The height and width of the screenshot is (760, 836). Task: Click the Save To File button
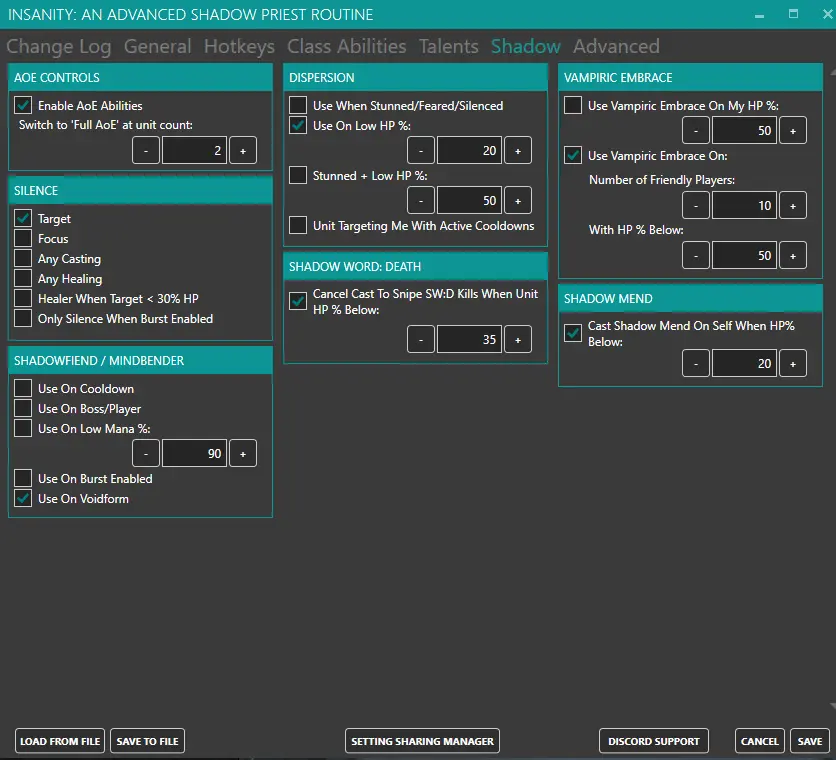pos(148,741)
